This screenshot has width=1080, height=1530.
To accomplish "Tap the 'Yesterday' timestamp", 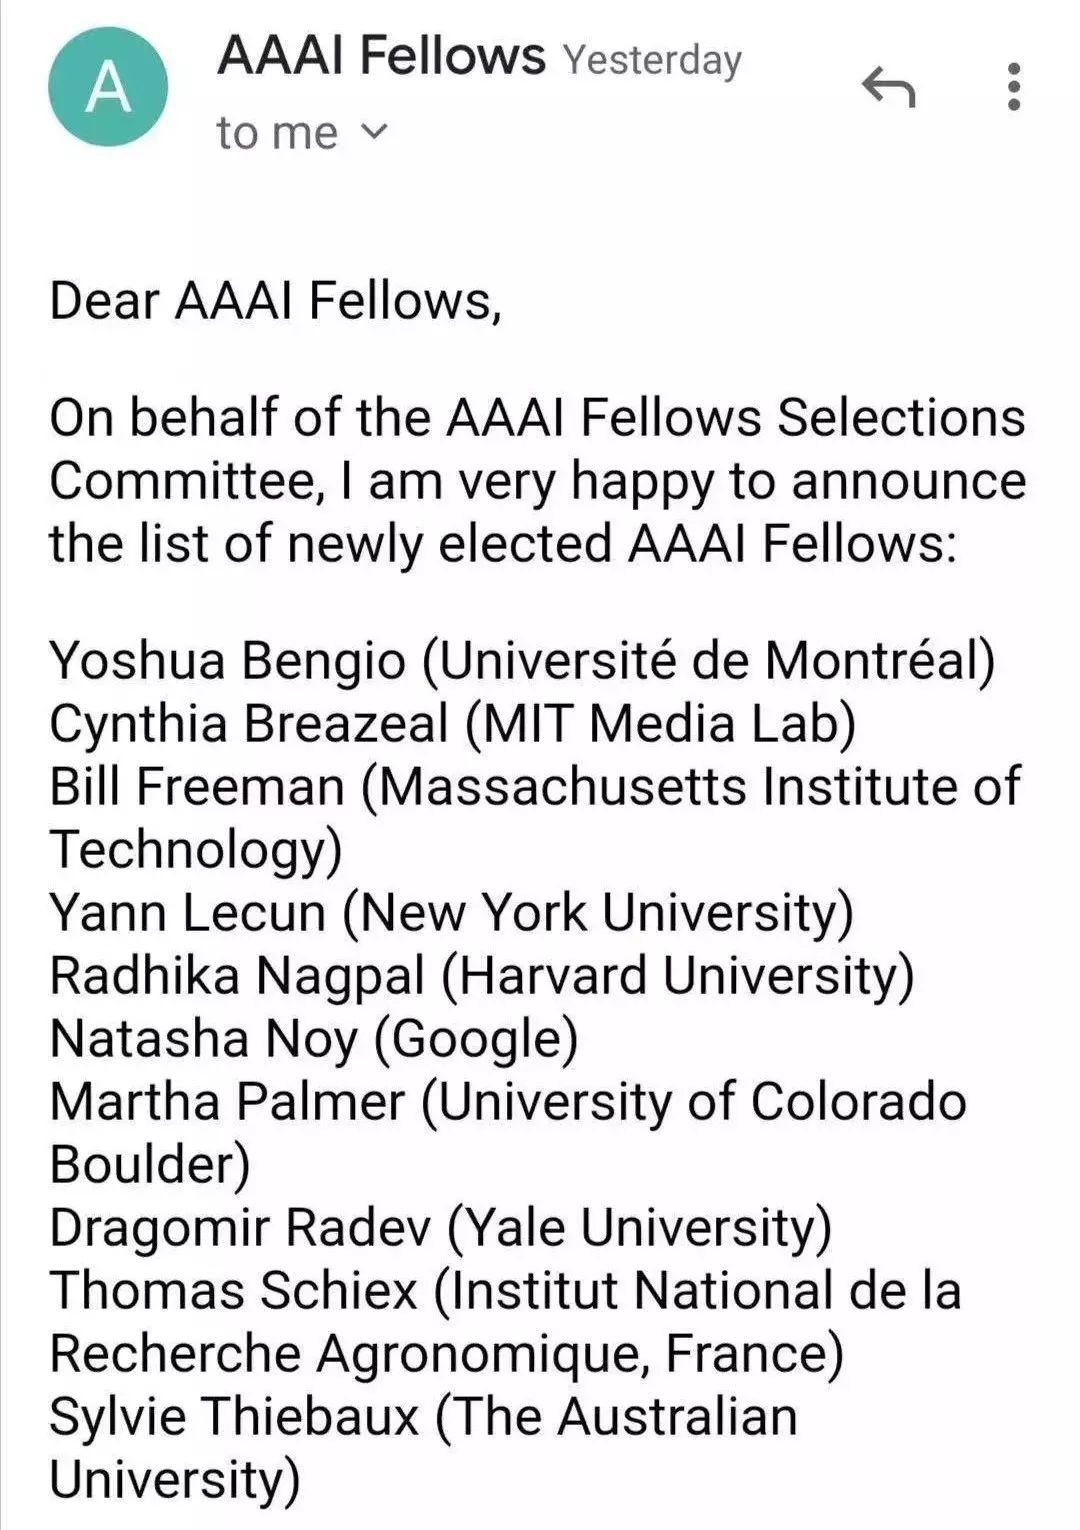I will point(651,60).
